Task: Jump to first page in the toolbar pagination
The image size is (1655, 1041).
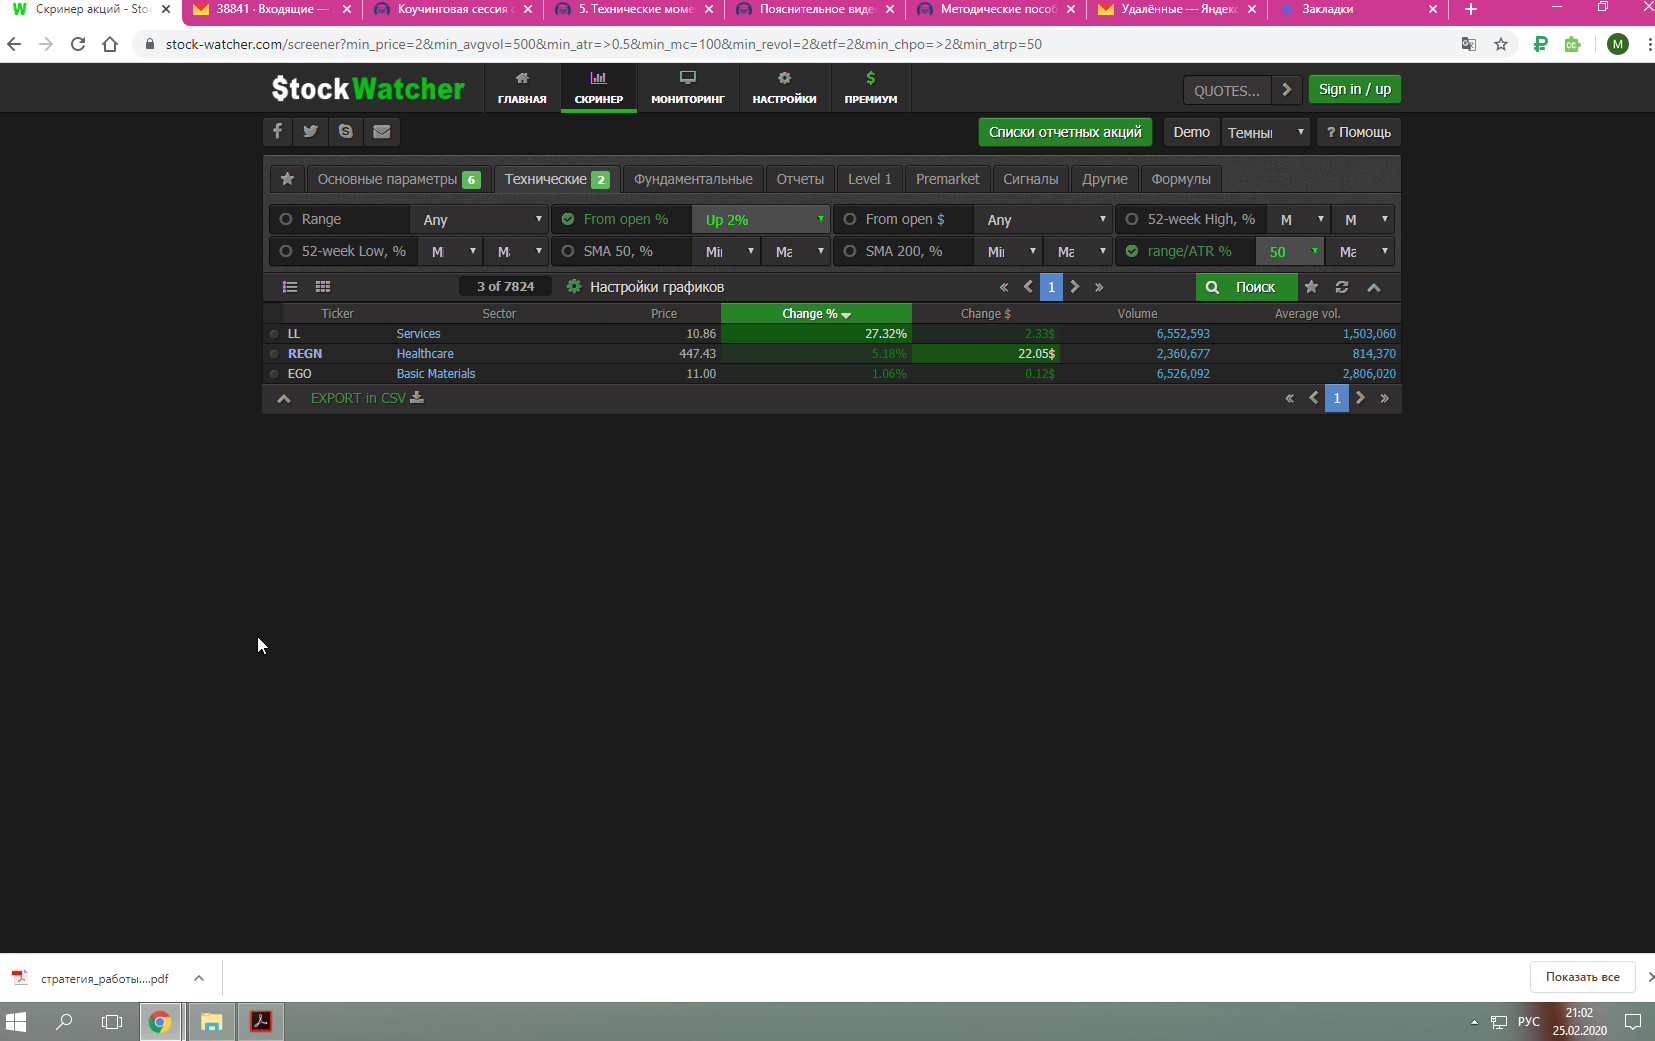Action: [x=1004, y=287]
